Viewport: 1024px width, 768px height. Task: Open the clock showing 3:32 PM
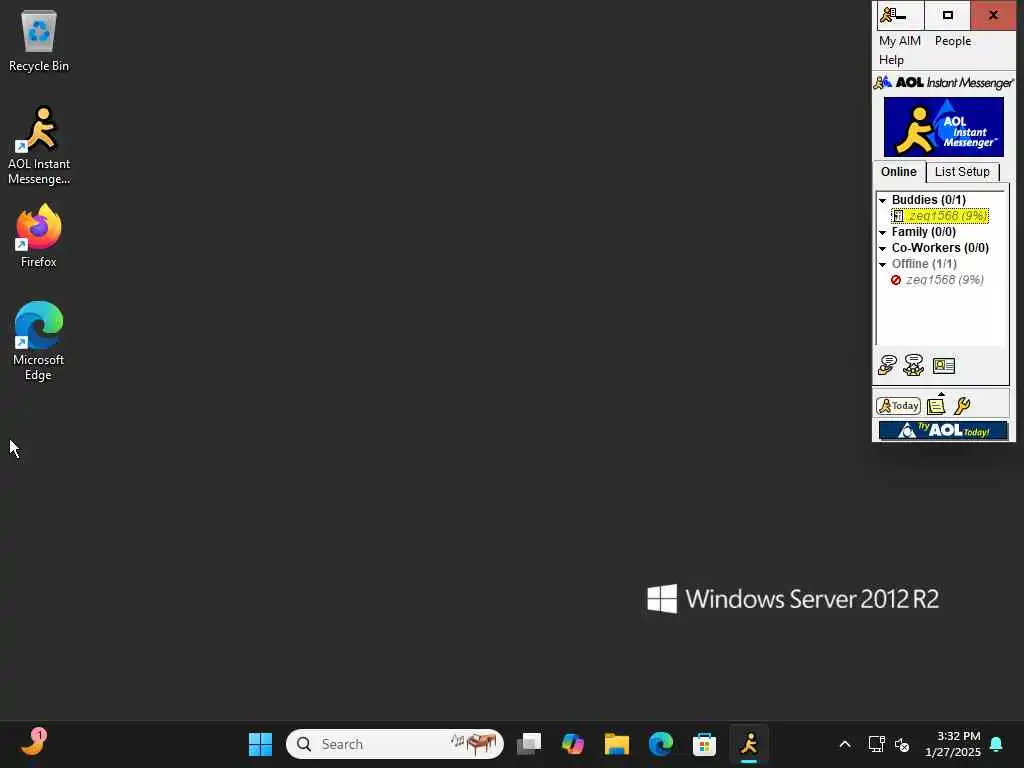[x=953, y=744]
